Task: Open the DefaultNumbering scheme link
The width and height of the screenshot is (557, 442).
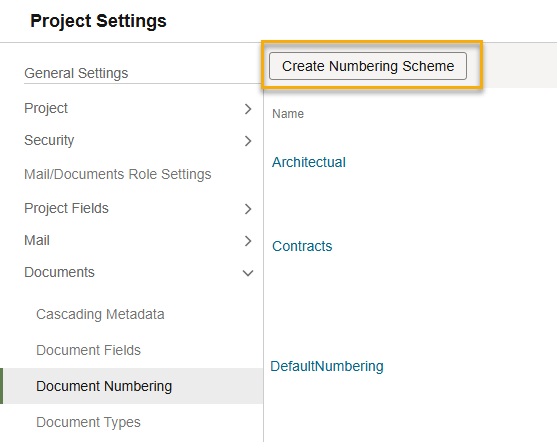Action: [327, 366]
